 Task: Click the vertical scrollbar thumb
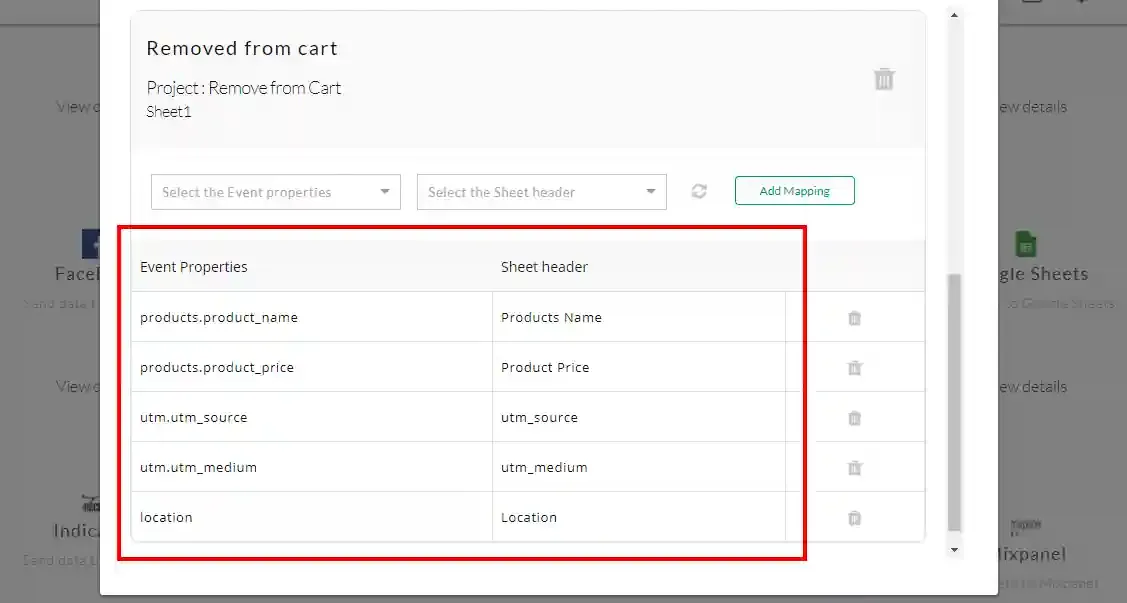coord(954,403)
